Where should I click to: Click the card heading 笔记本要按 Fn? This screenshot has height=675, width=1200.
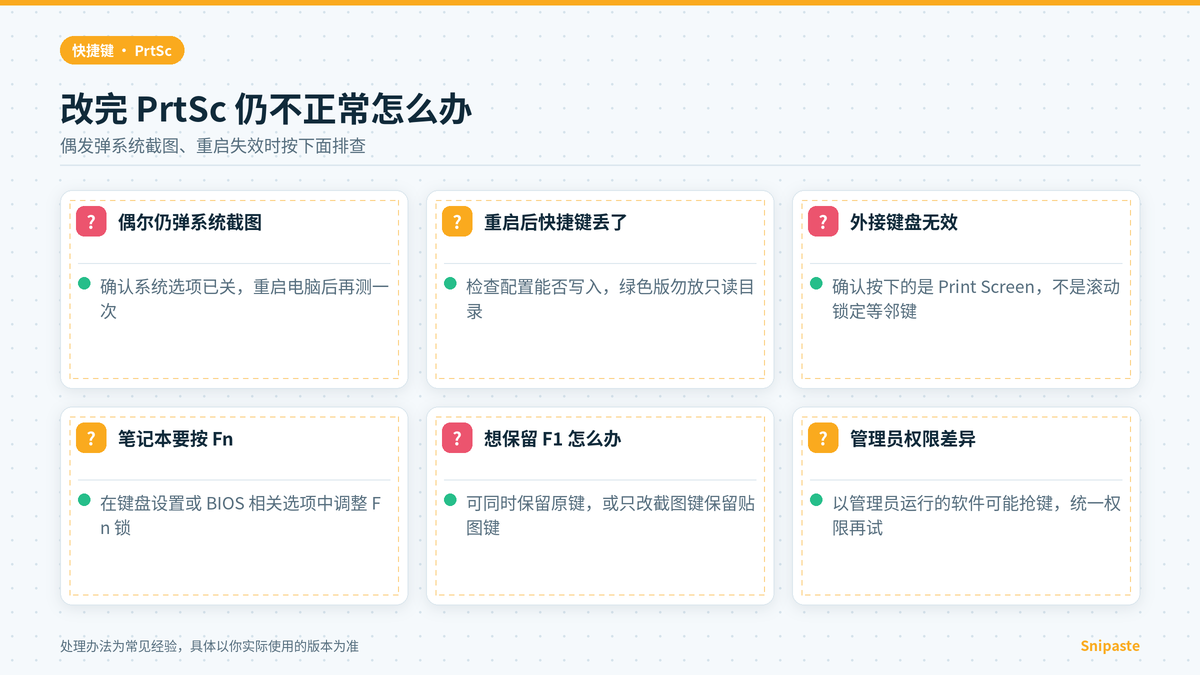pos(176,438)
